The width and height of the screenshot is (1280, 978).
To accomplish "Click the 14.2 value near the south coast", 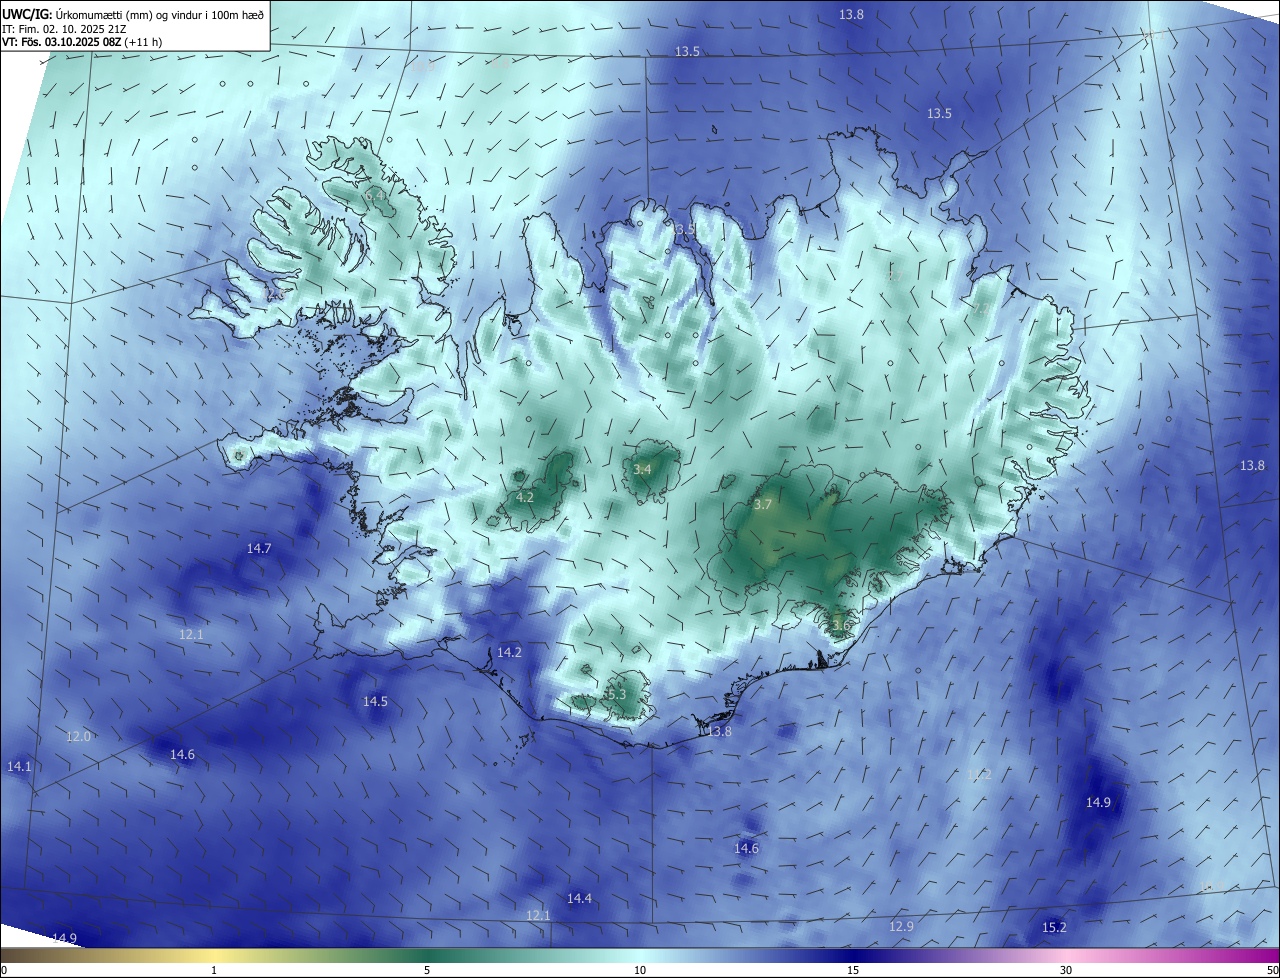I will coord(509,652).
